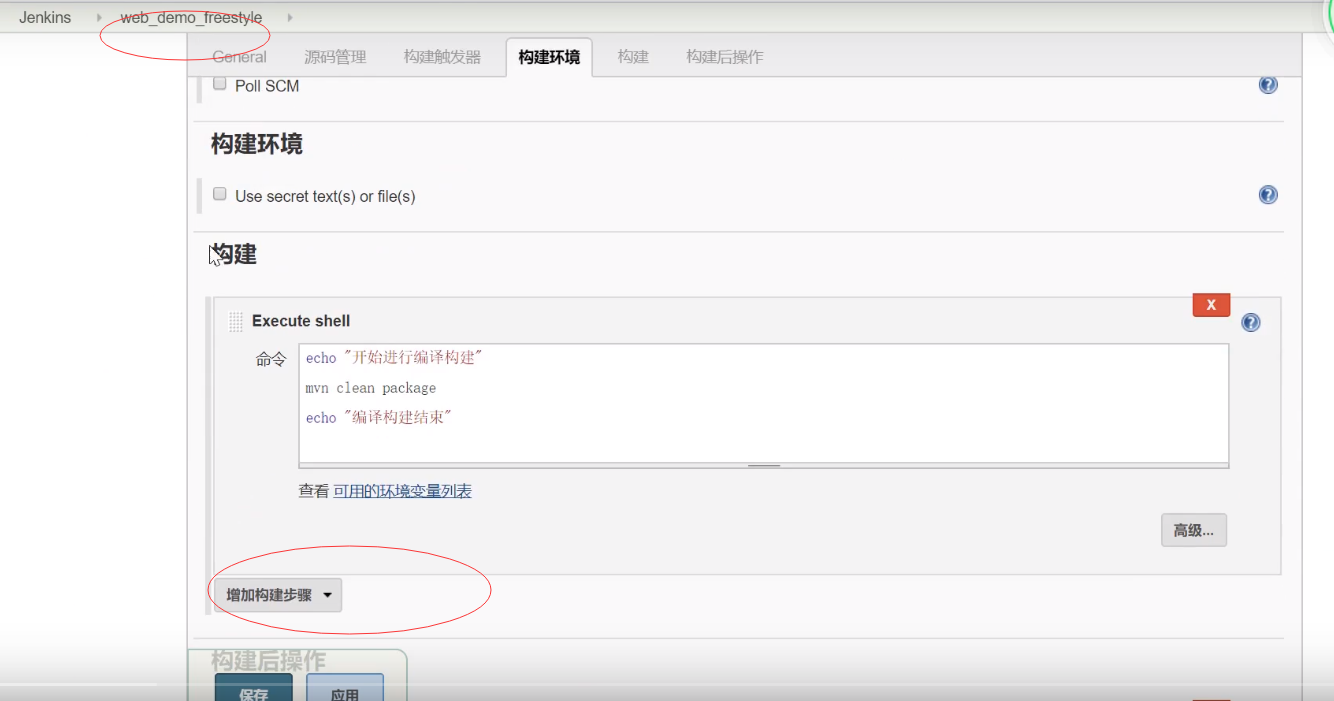This screenshot has width=1334, height=701.
Task: Click the 保存 button
Action: 254,688
